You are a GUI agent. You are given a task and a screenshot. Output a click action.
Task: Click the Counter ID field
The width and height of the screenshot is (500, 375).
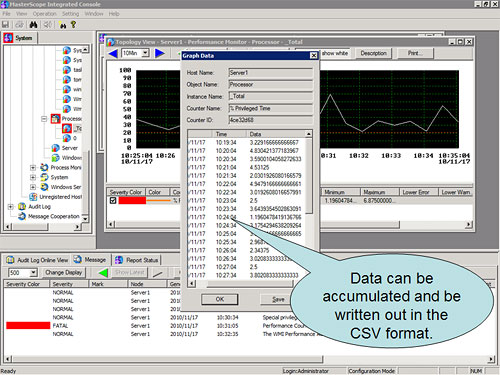point(271,120)
